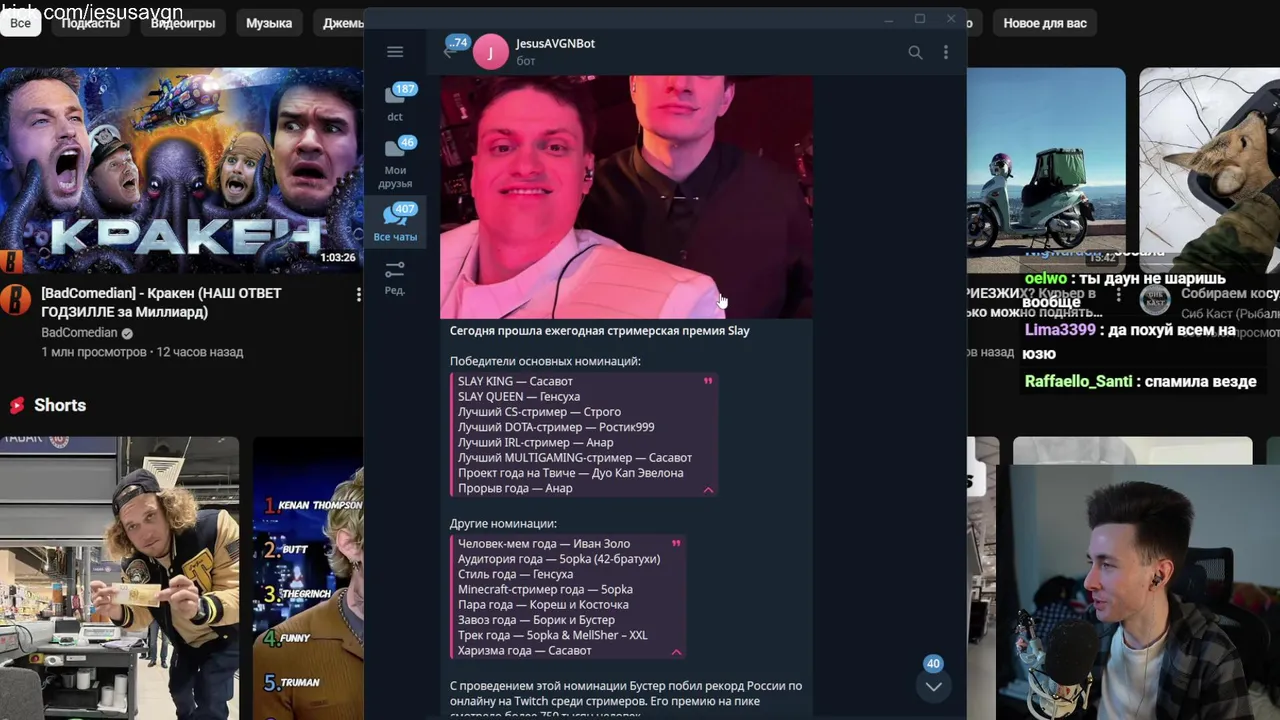The width and height of the screenshot is (1280, 720).
Task: Click the line Харизма года — Сасавот
Action: 525,651
